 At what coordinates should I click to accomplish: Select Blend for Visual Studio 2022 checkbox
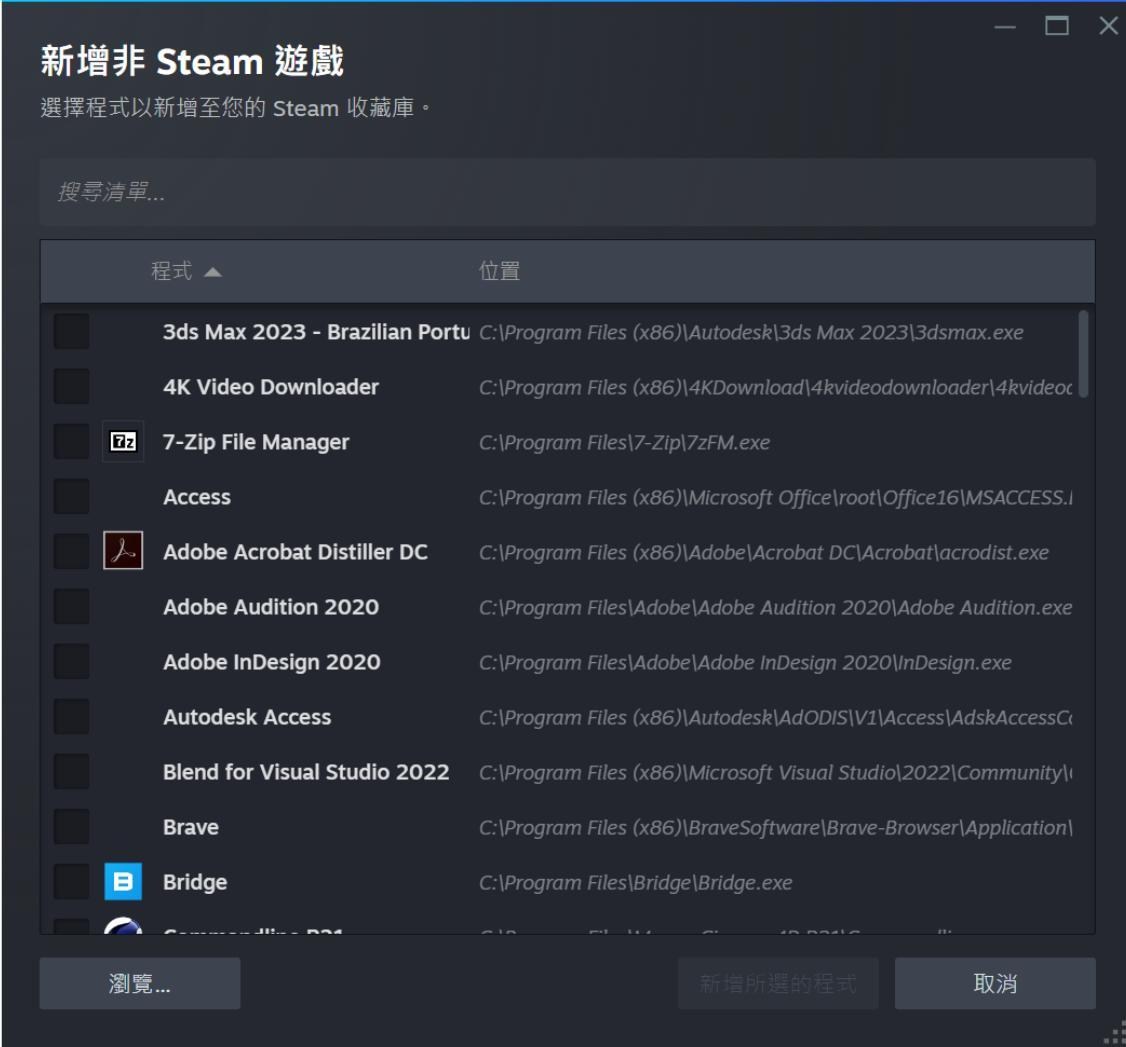(x=70, y=771)
